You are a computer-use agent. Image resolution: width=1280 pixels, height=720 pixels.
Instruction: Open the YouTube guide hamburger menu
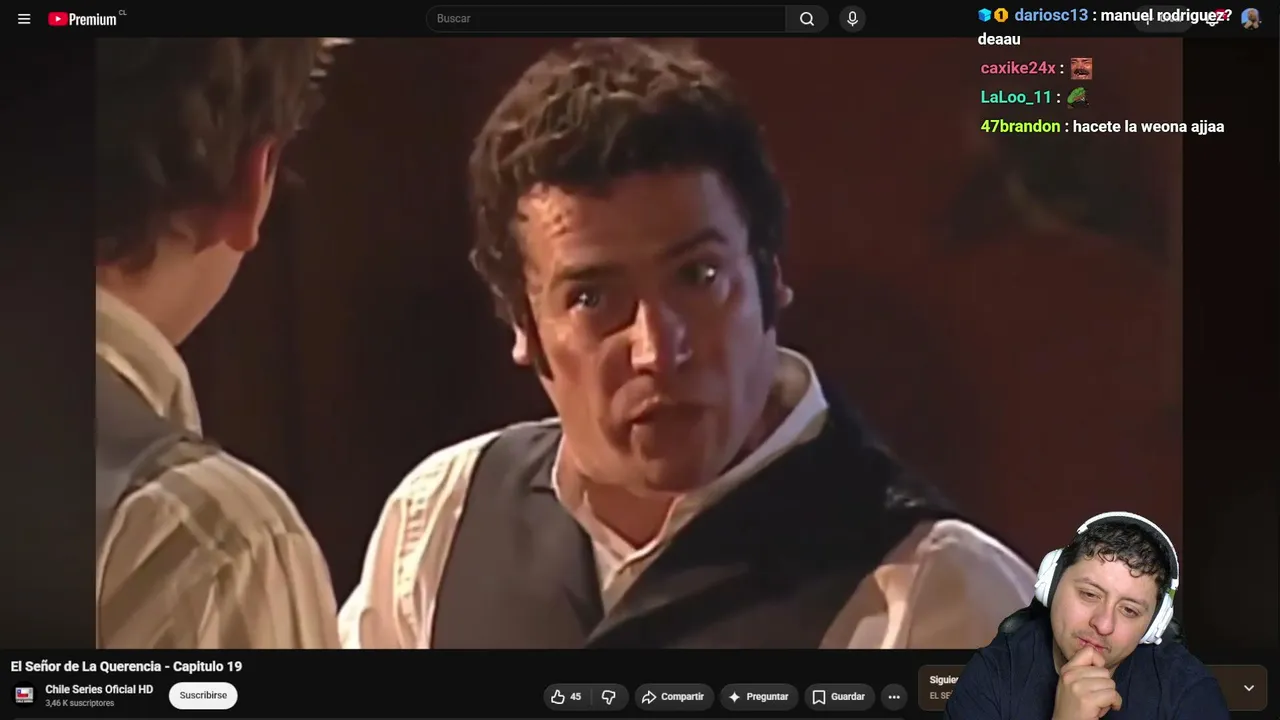(x=24, y=19)
